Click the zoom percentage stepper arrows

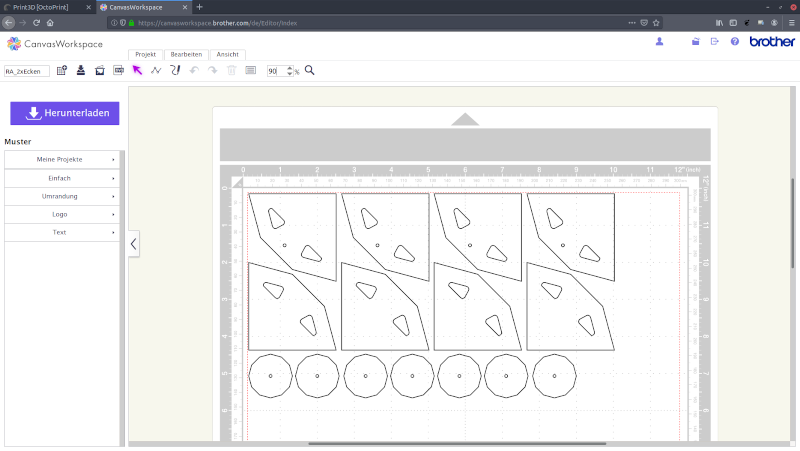(289, 71)
